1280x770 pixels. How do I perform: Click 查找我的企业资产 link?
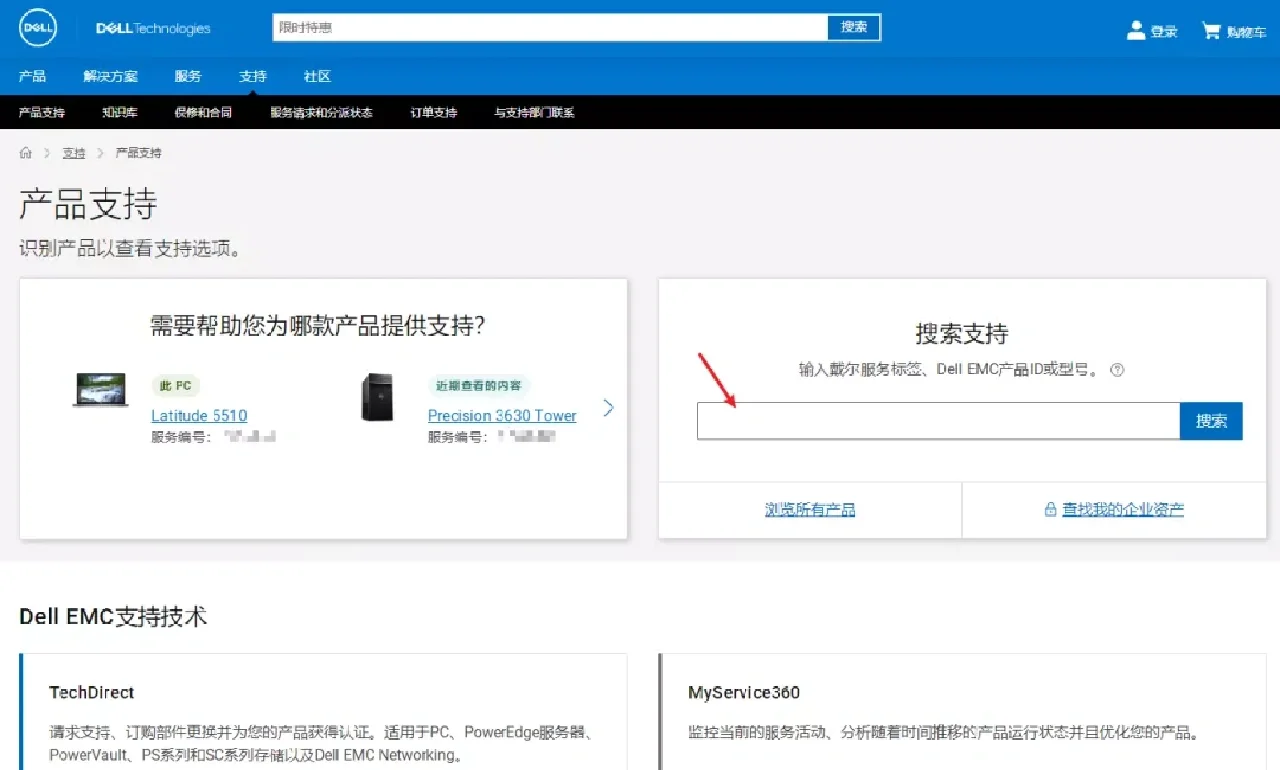click(x=1123, y=510)
